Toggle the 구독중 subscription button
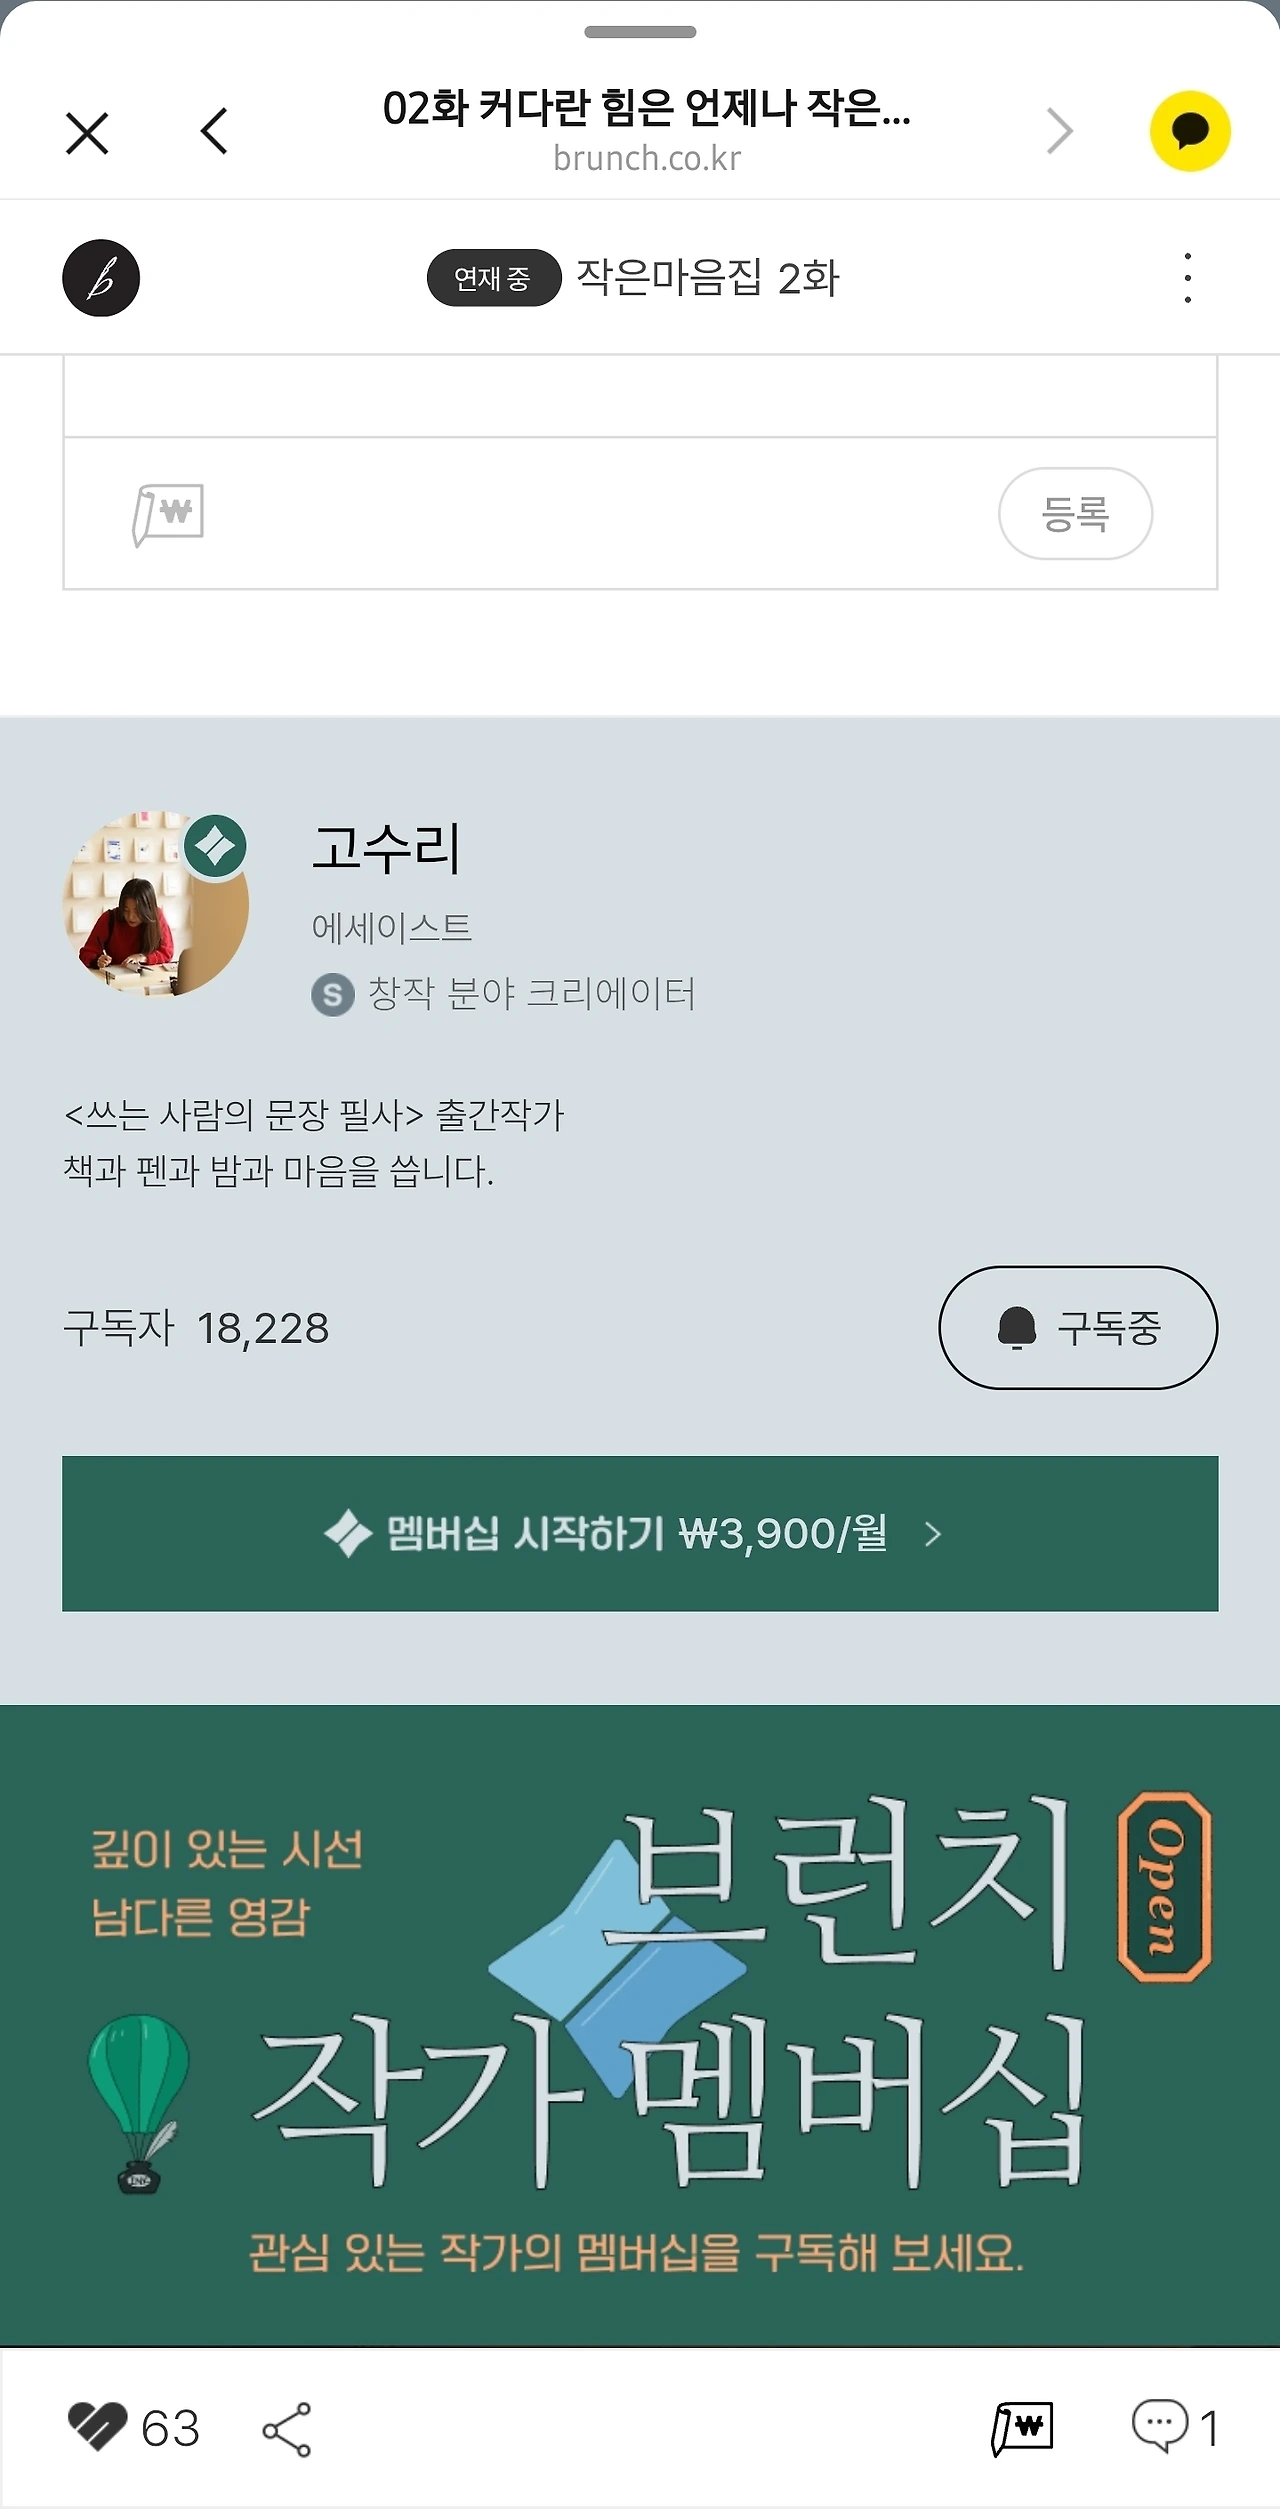Image resolution: width=1280 pixels, height=2509 pixels. [x=1078, y=1328]
